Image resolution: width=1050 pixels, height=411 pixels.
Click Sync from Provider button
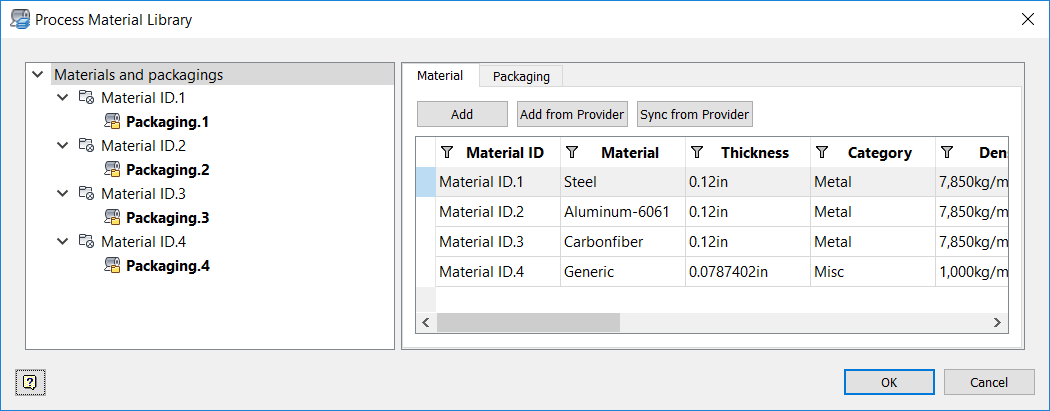point(694,114)
